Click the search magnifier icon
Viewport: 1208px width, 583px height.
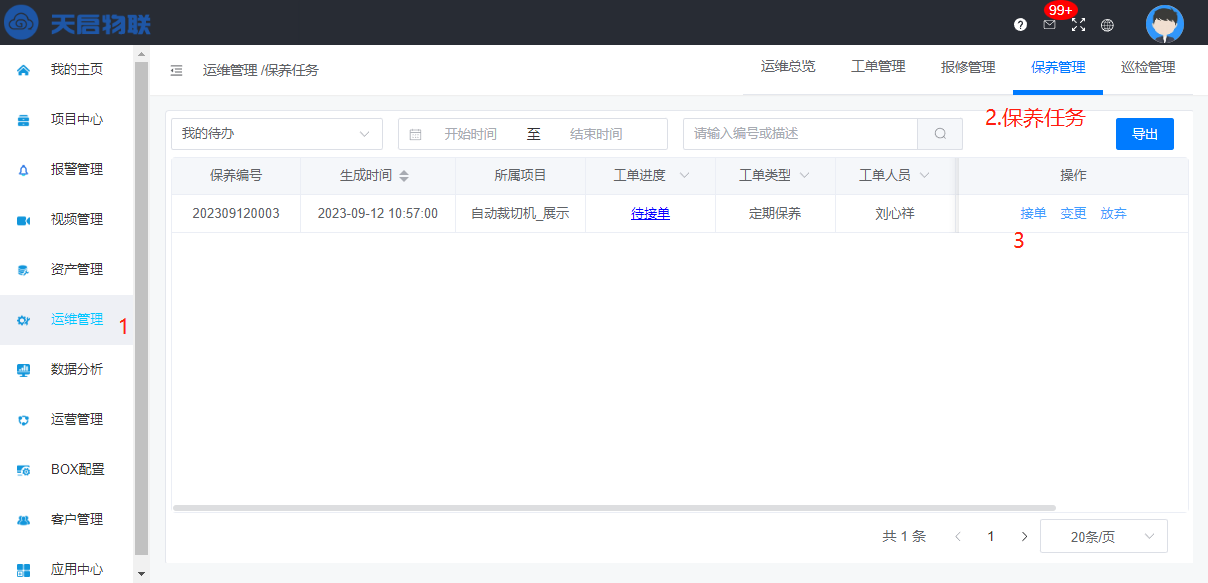(940, 134)
